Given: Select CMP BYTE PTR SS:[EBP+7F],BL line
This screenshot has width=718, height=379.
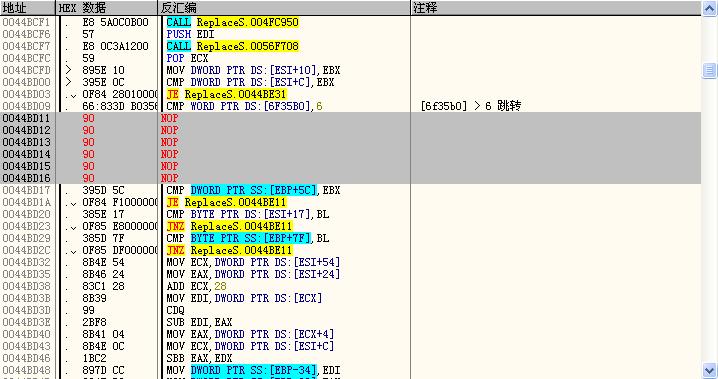Looking at the screenshot, I should click(x=248, y=238).
